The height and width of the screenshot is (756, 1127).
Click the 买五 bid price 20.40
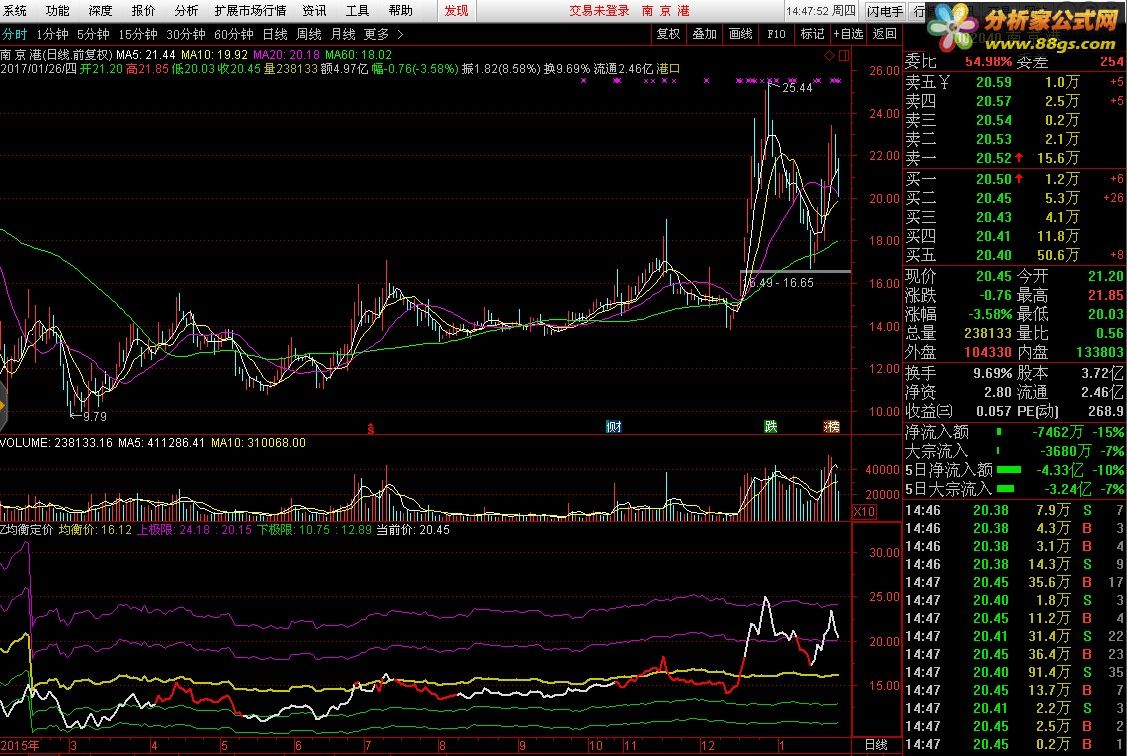tap(994, 255)
